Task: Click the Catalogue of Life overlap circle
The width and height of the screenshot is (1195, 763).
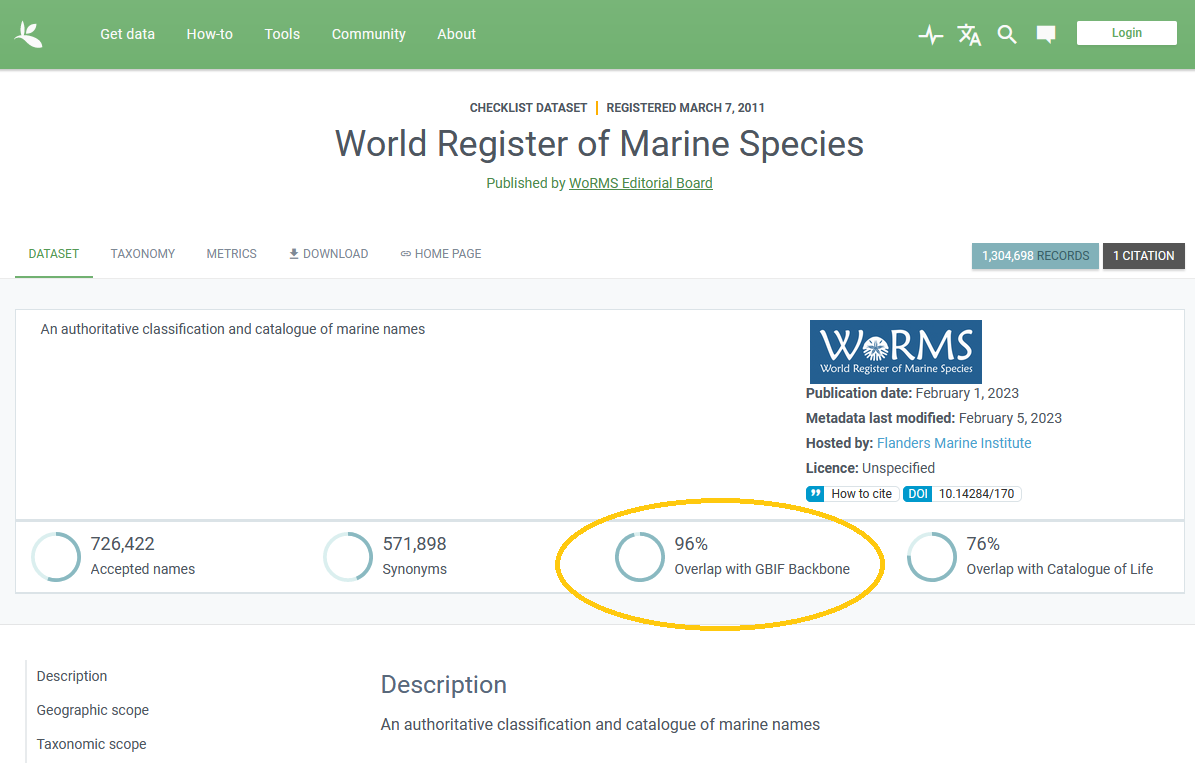Action: click(x=931, y=556)
